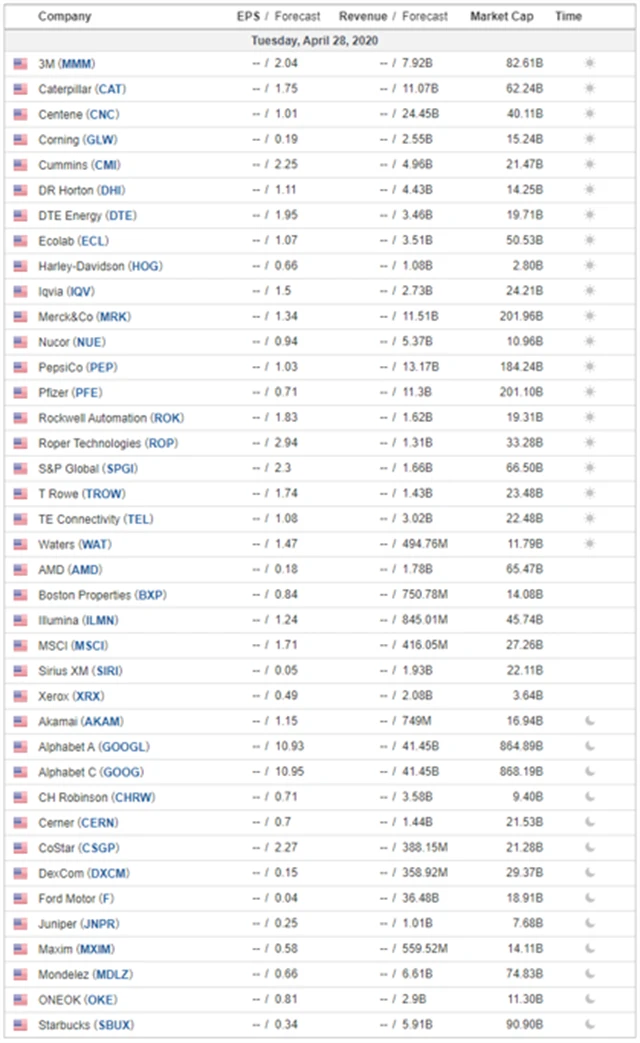Click the US flag beside Xerox
The height and width of the screenshot is (1043, 640).
tap(20, 696)
